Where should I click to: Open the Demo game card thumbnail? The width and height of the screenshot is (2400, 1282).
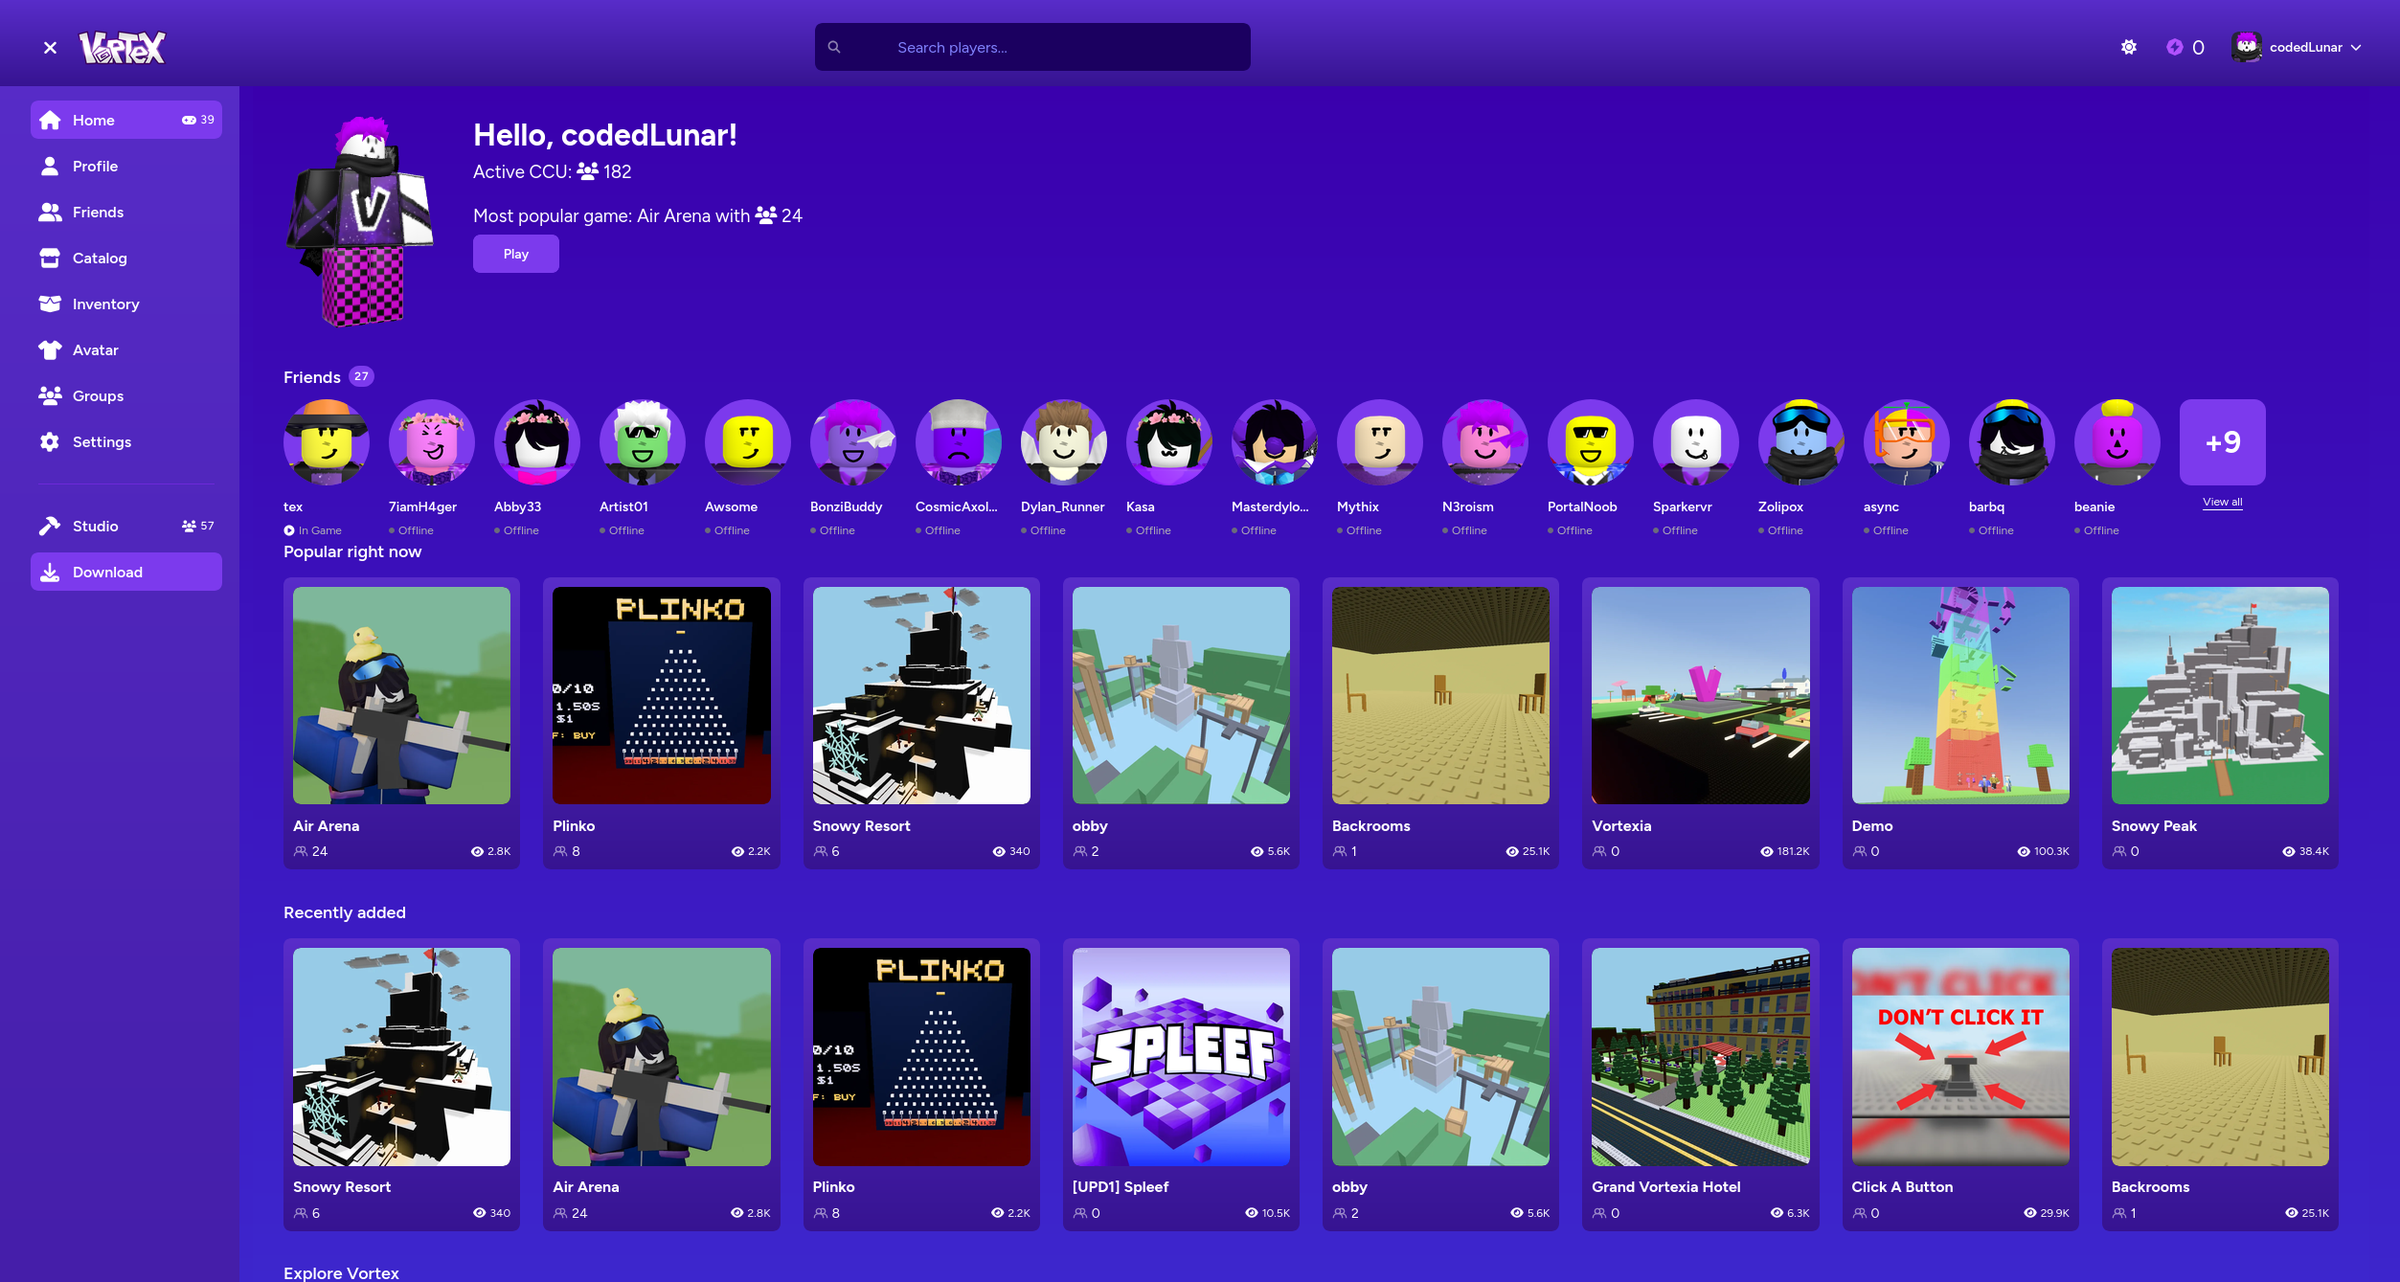pyautogui.click(x=1960, y=695)
